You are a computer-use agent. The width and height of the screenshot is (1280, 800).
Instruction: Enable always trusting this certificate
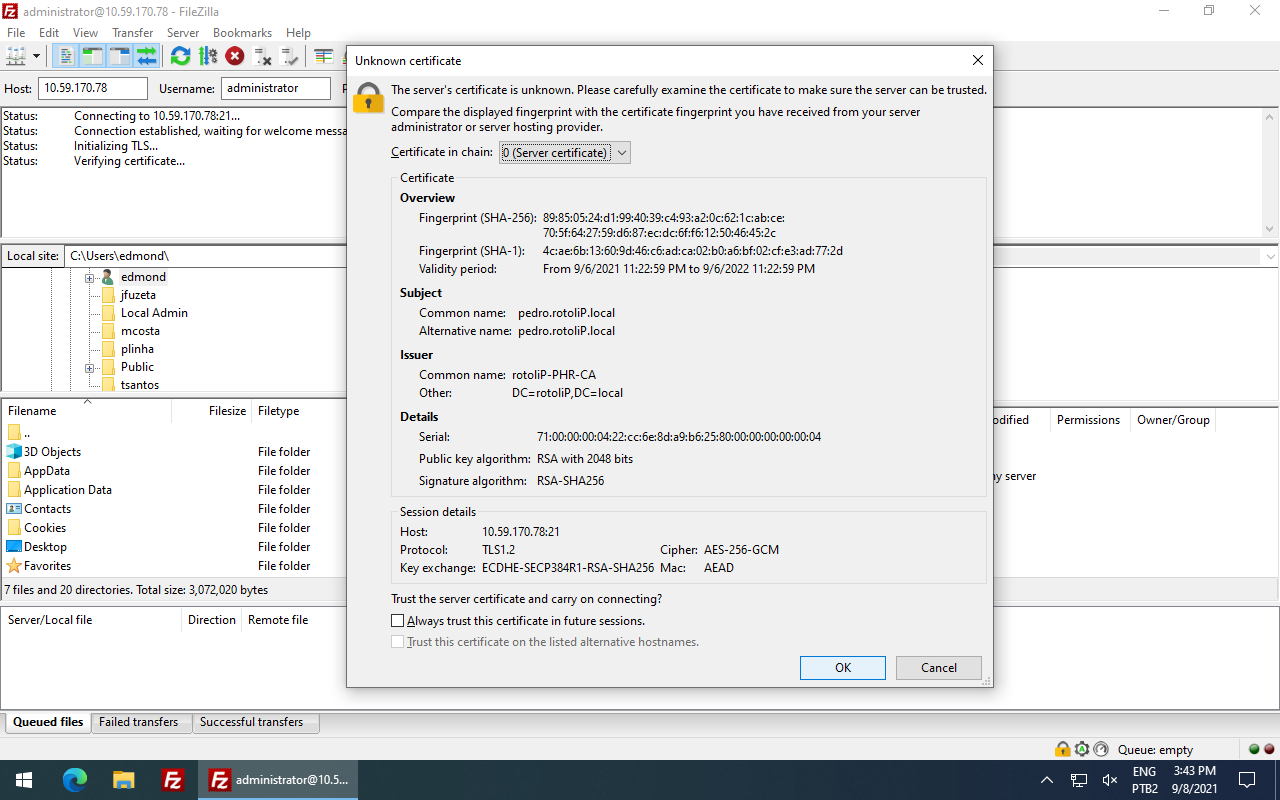(x=397, y=620)
